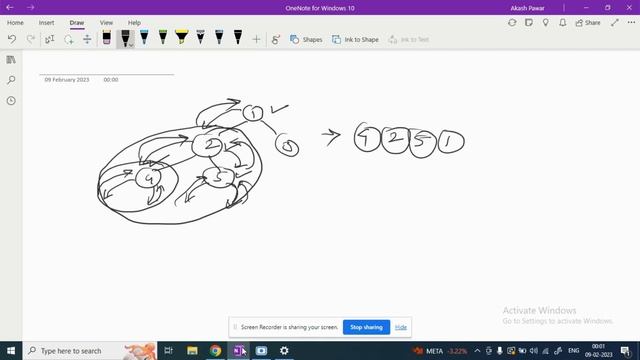Launch Chrome from taskbar
The height and width of the screenshot is (360, 640).
click(x=216, y=351)
